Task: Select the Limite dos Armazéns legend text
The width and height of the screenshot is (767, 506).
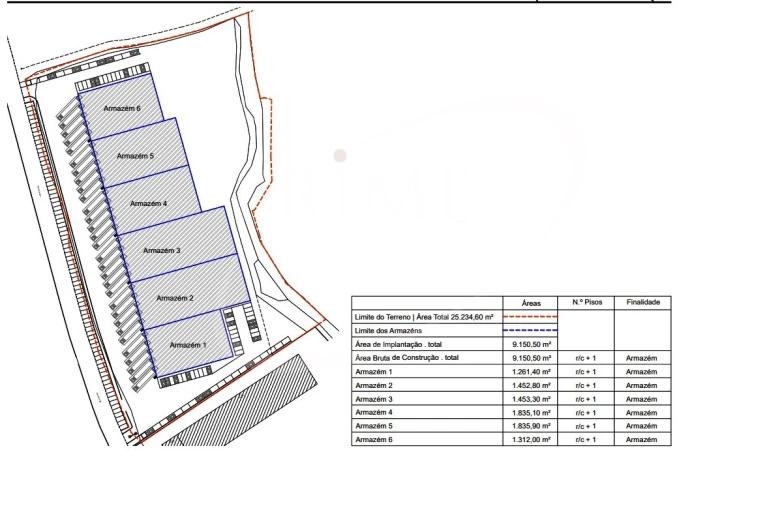Action: [x=390, y=330]
